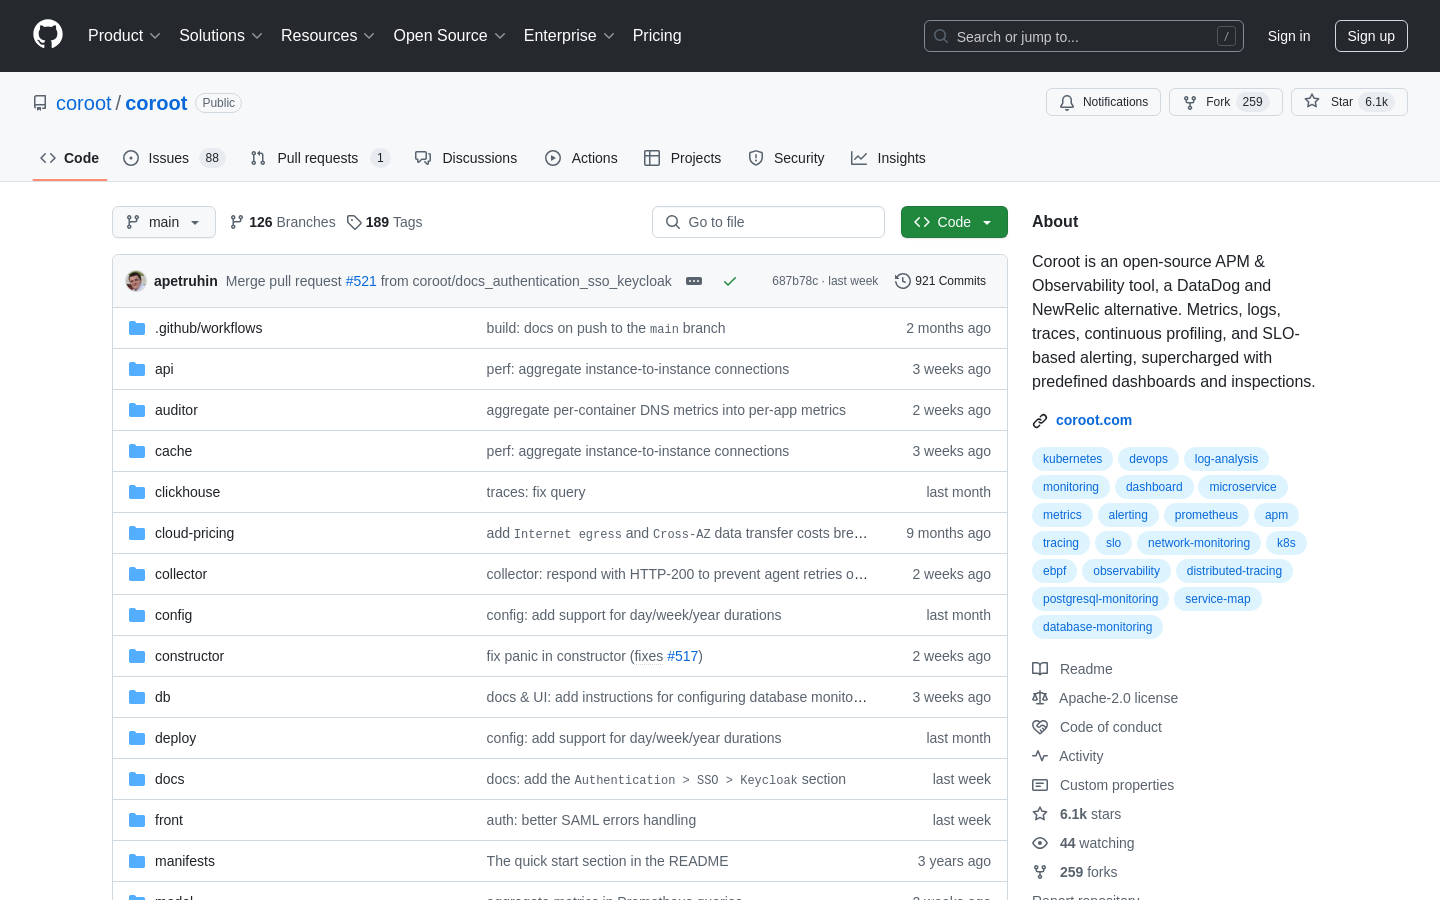
Task: Select the Code tab
Action: point(69,158)
